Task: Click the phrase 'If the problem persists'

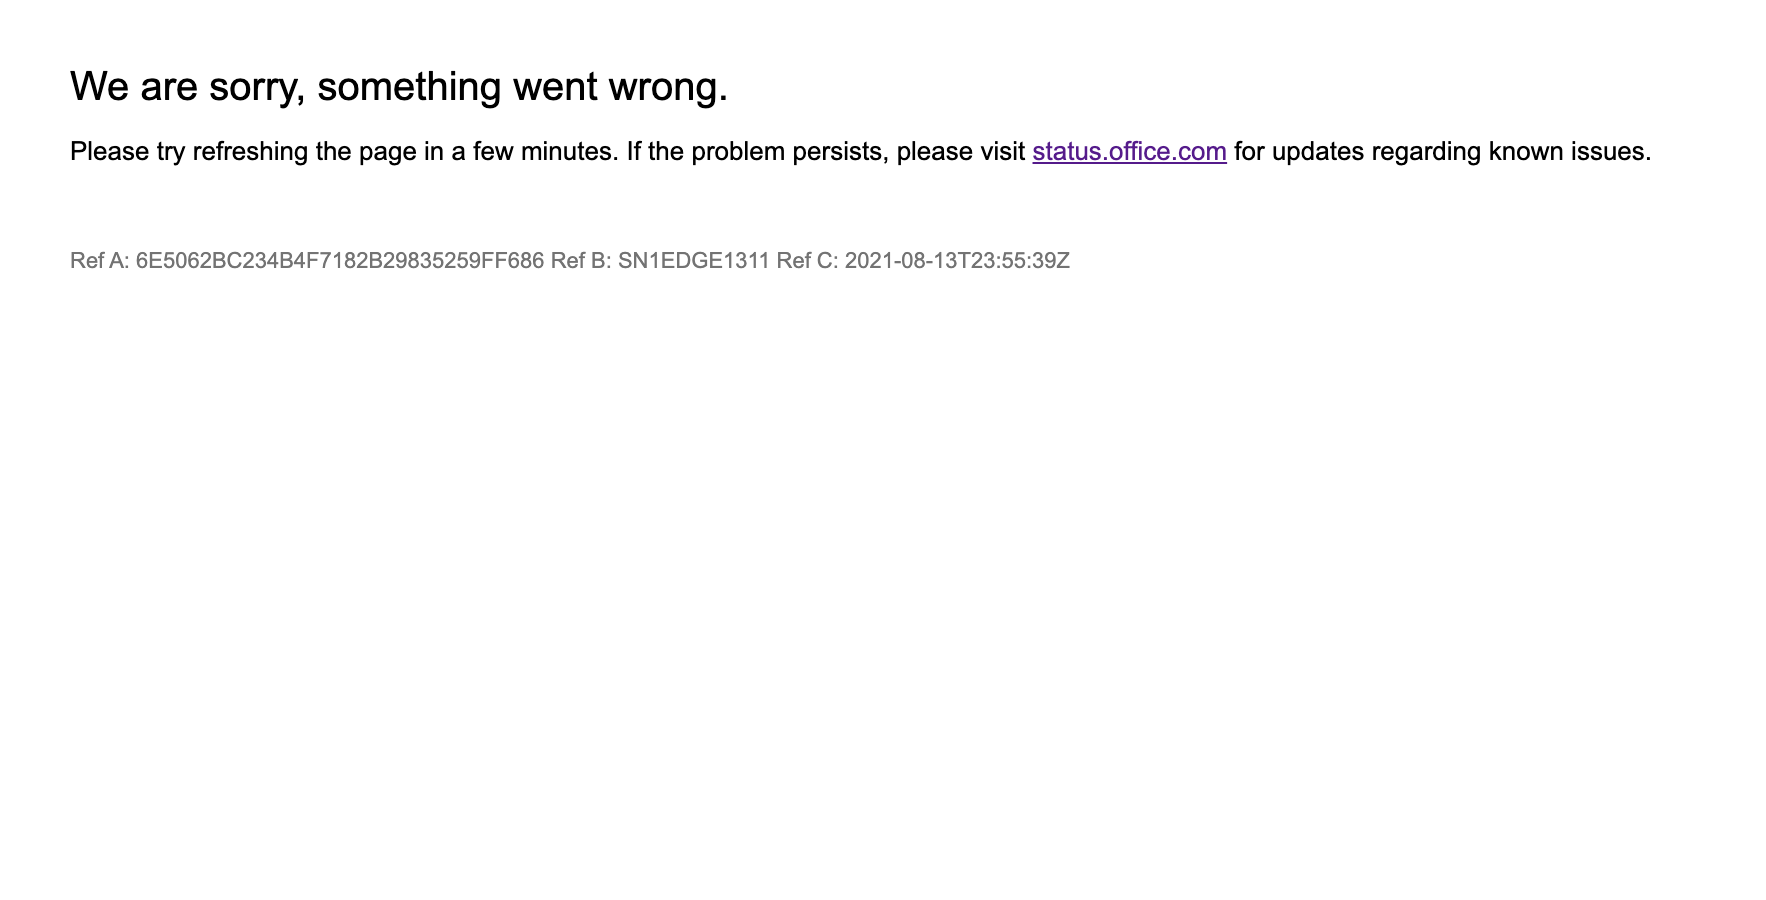Action: coord(757,151)
